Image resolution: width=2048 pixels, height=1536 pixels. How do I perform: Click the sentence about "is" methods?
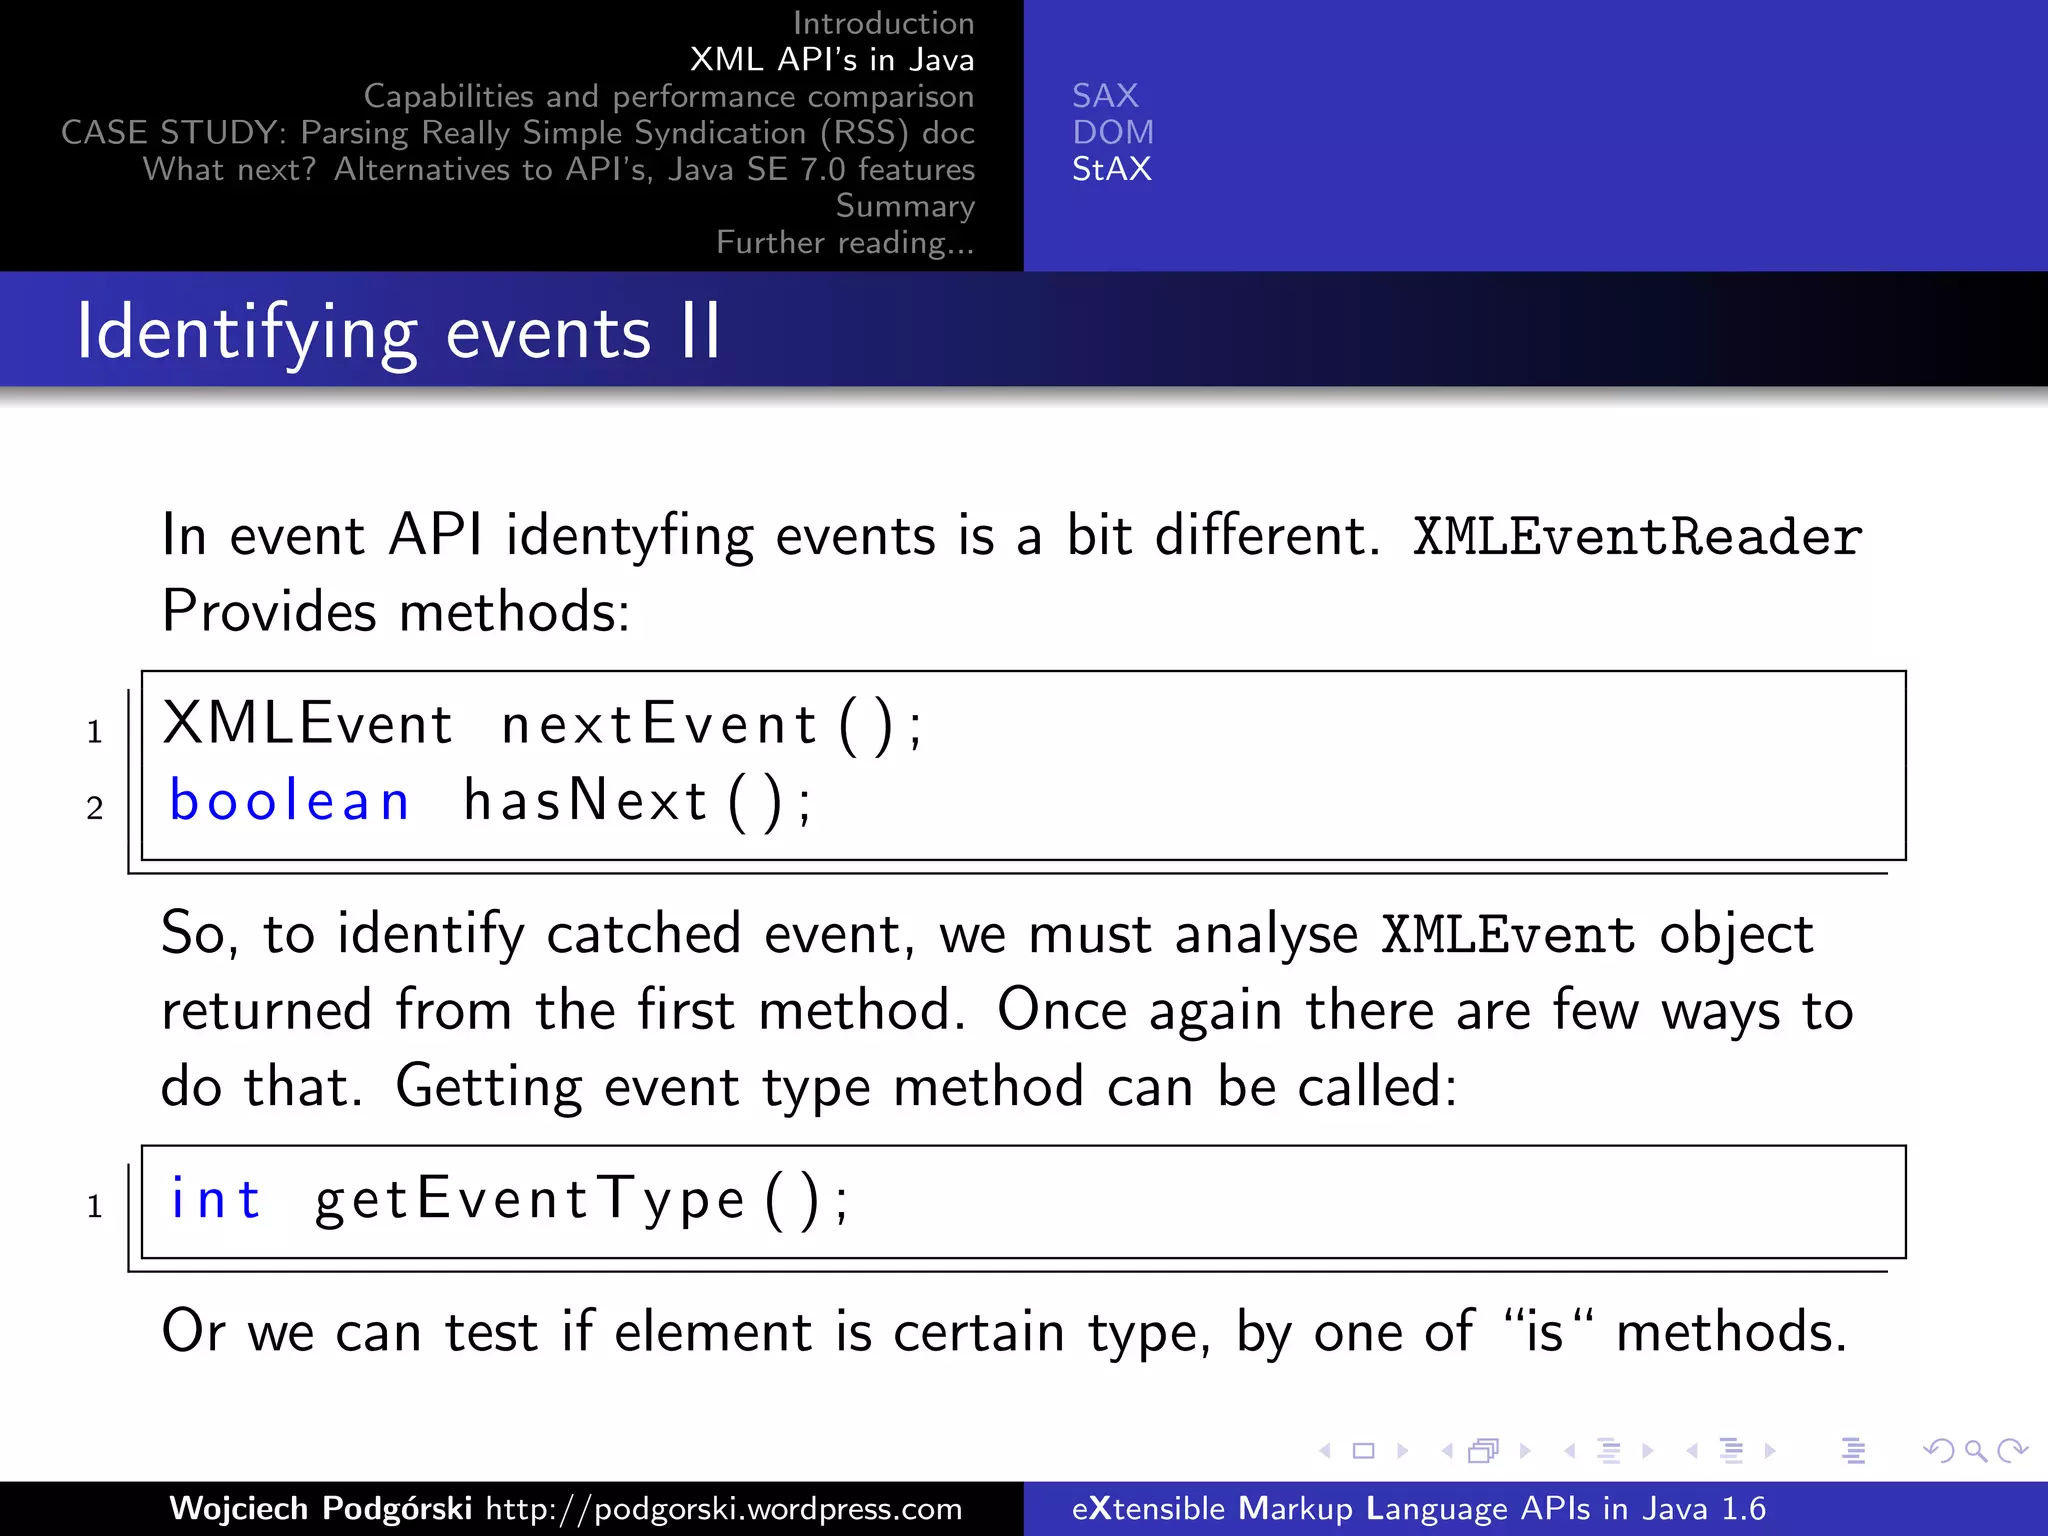[x=1004, y=1333]
